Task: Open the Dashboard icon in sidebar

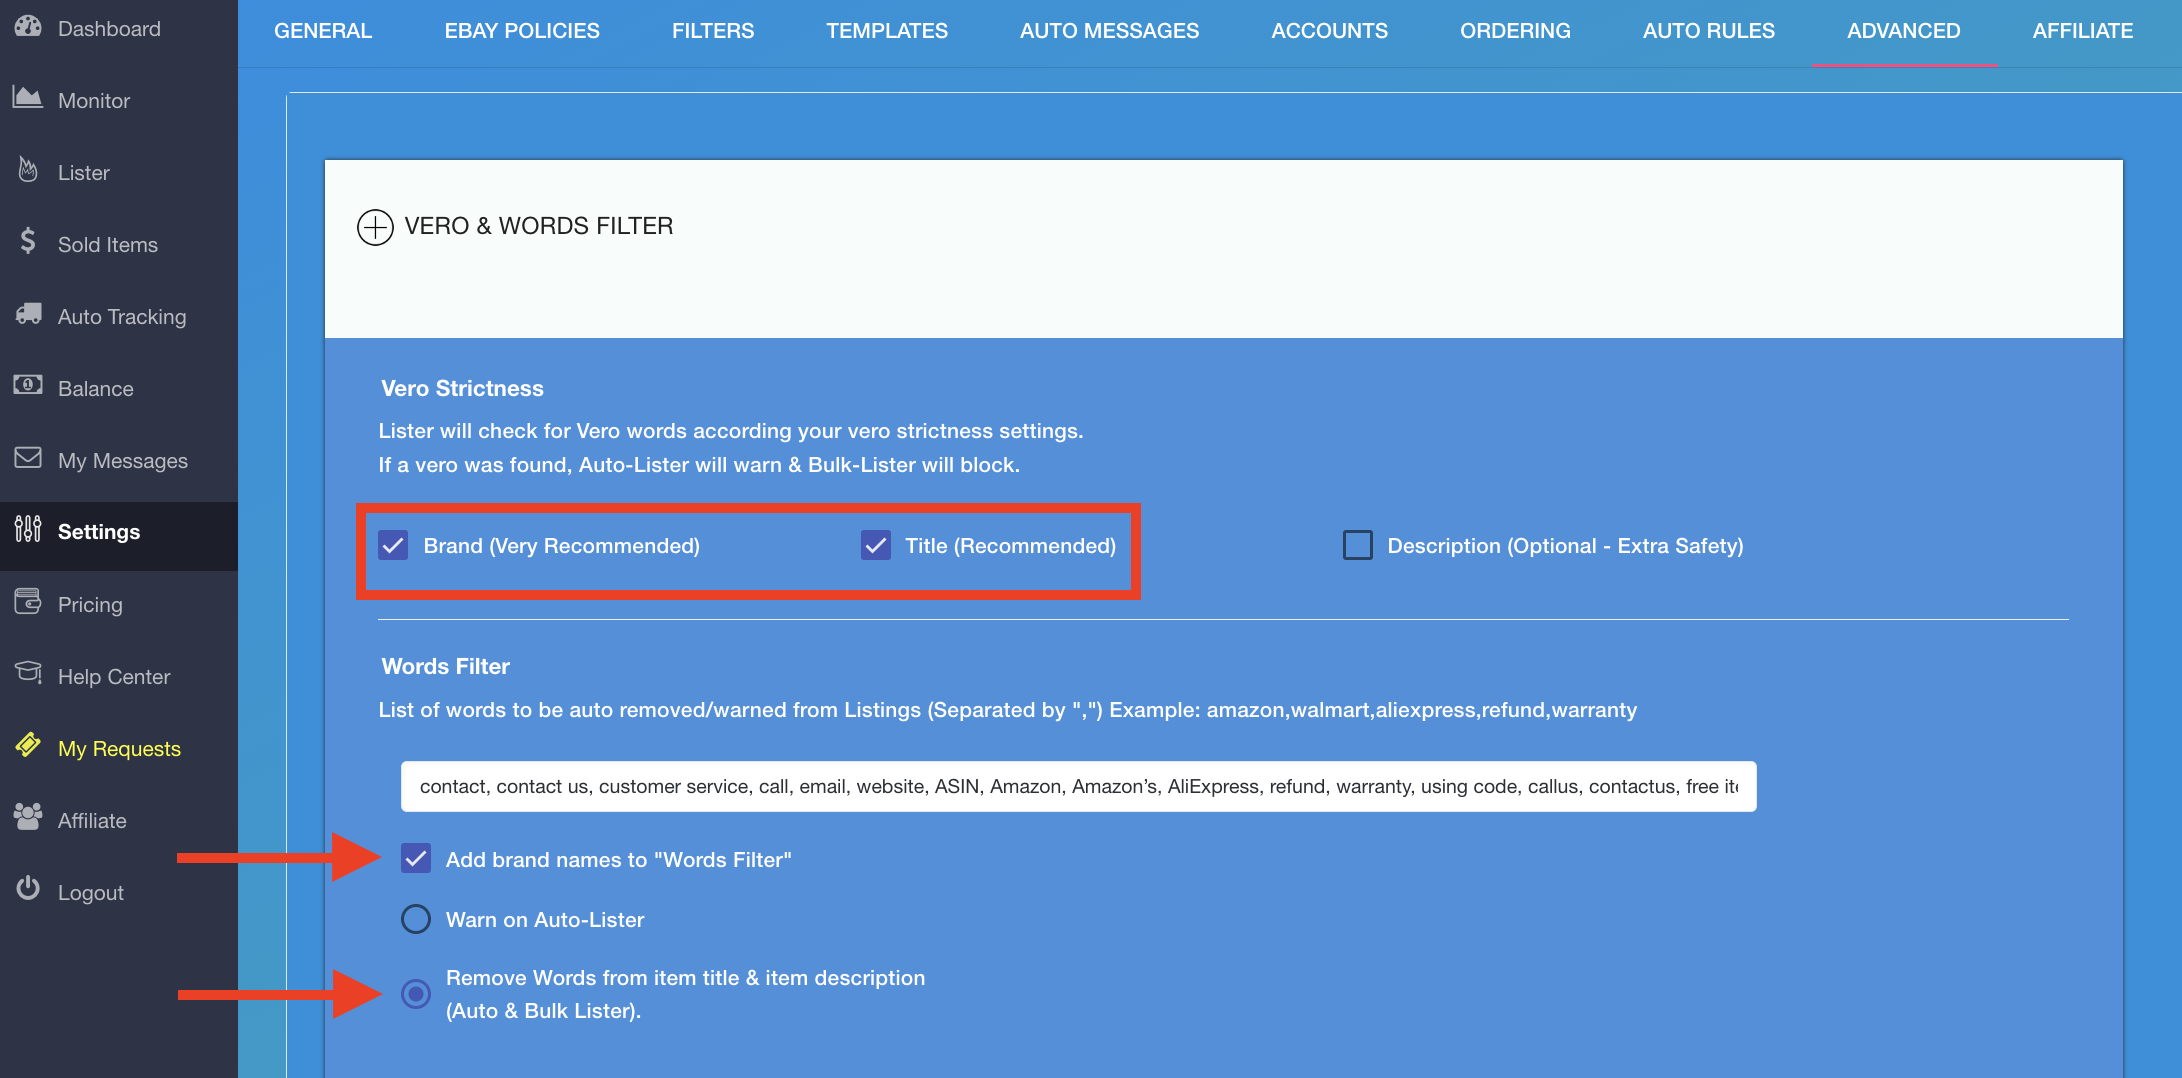Action: 28,27
